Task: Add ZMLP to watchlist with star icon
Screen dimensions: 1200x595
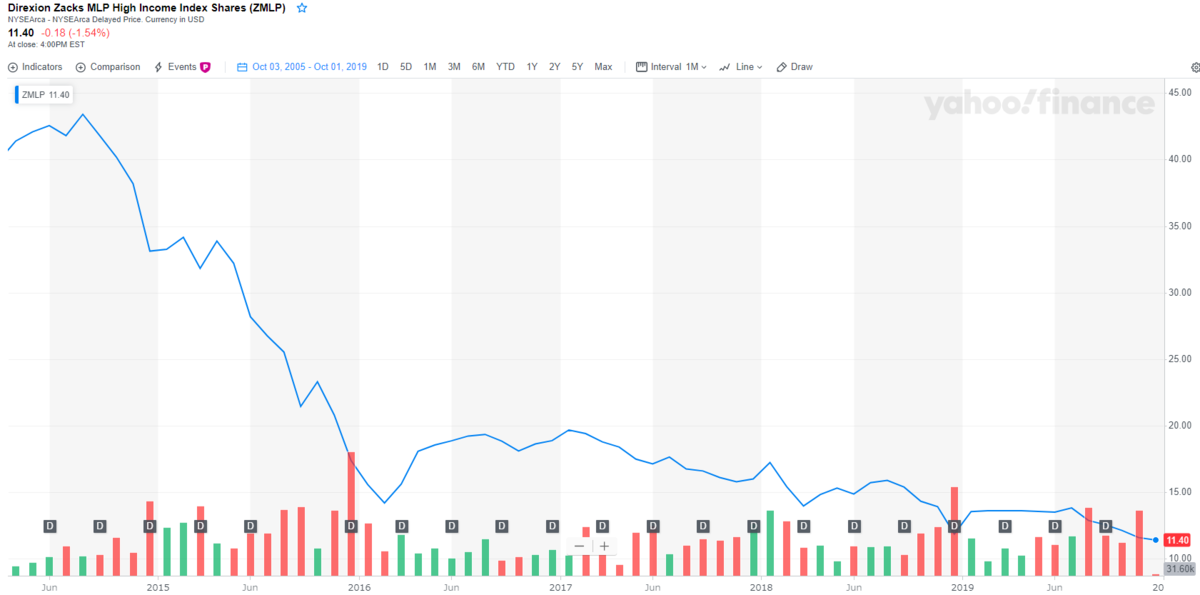Action: click(x=302, y=7)
